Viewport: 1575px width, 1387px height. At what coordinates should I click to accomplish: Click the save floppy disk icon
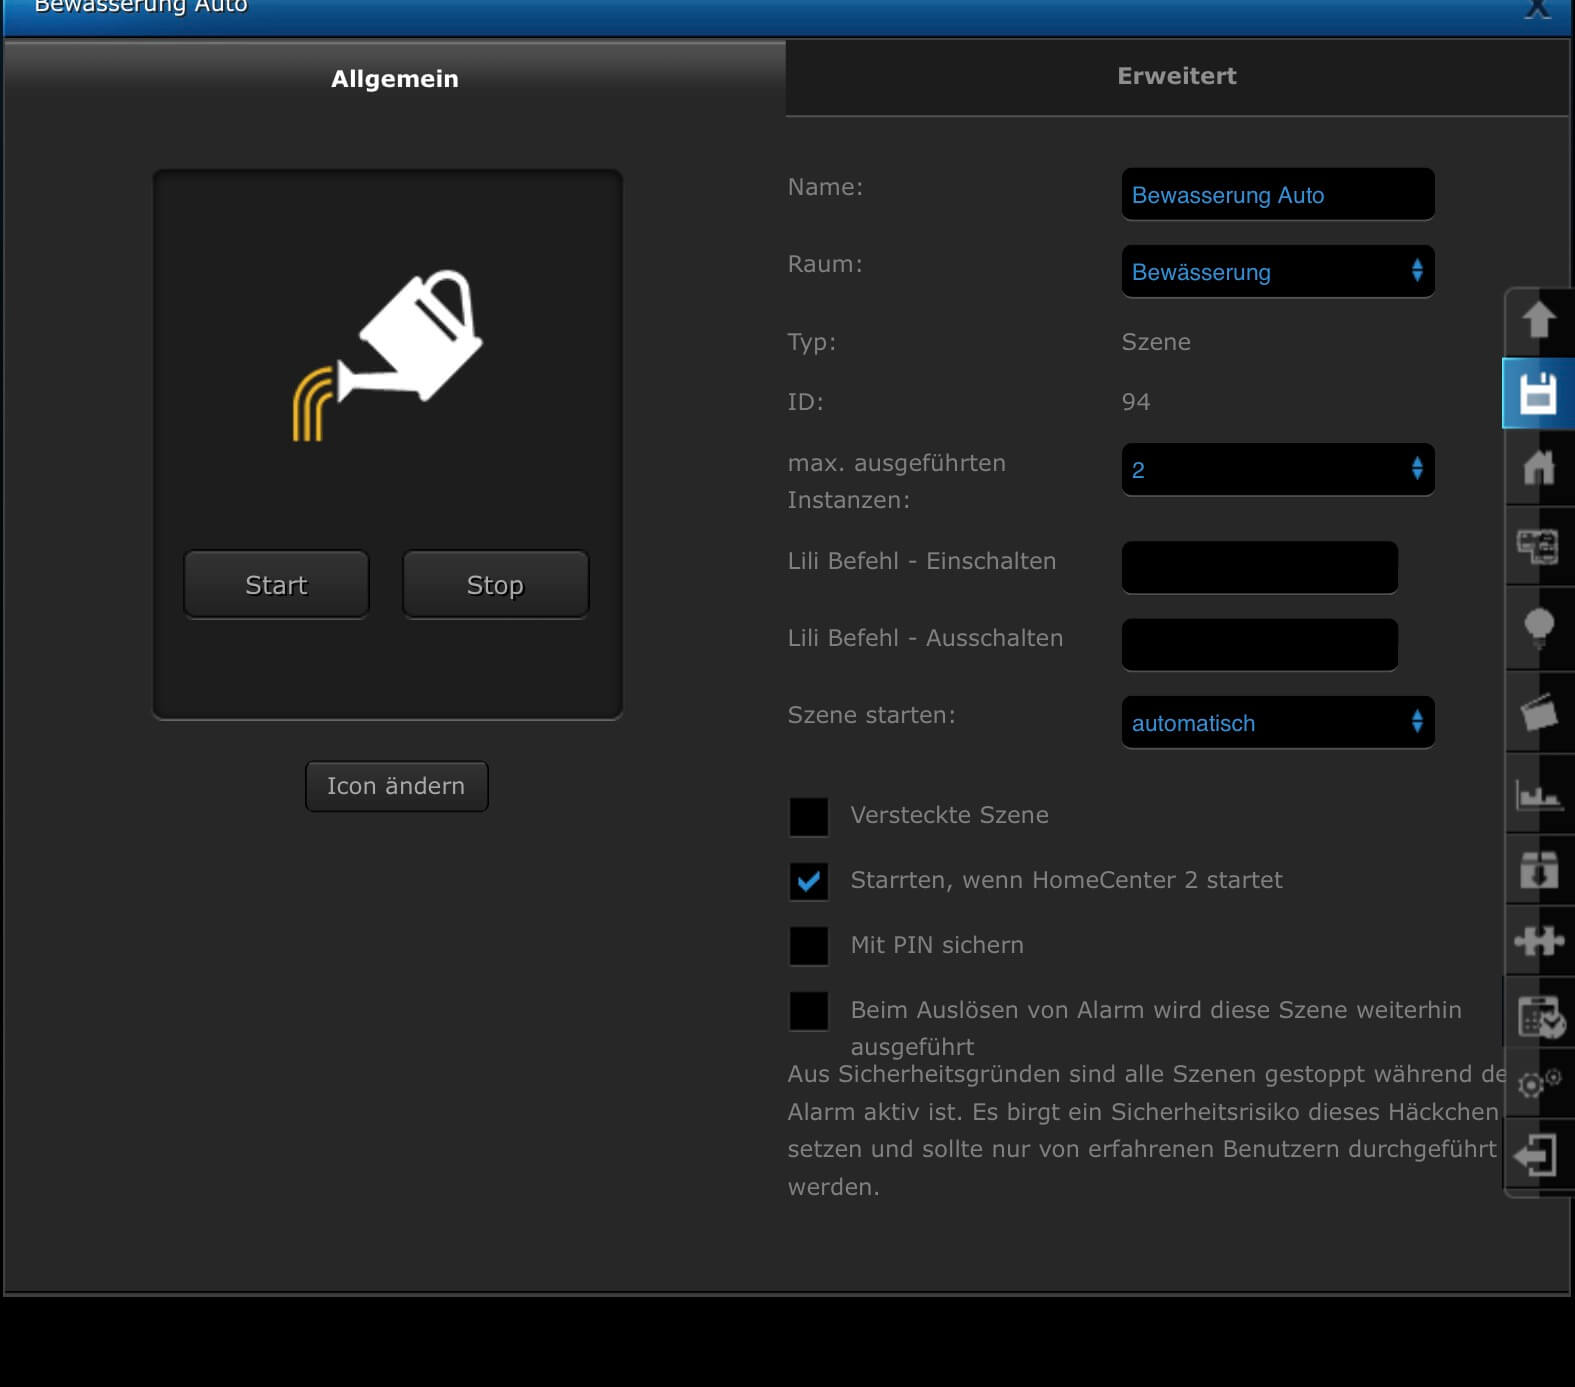tap(1538, 393)
